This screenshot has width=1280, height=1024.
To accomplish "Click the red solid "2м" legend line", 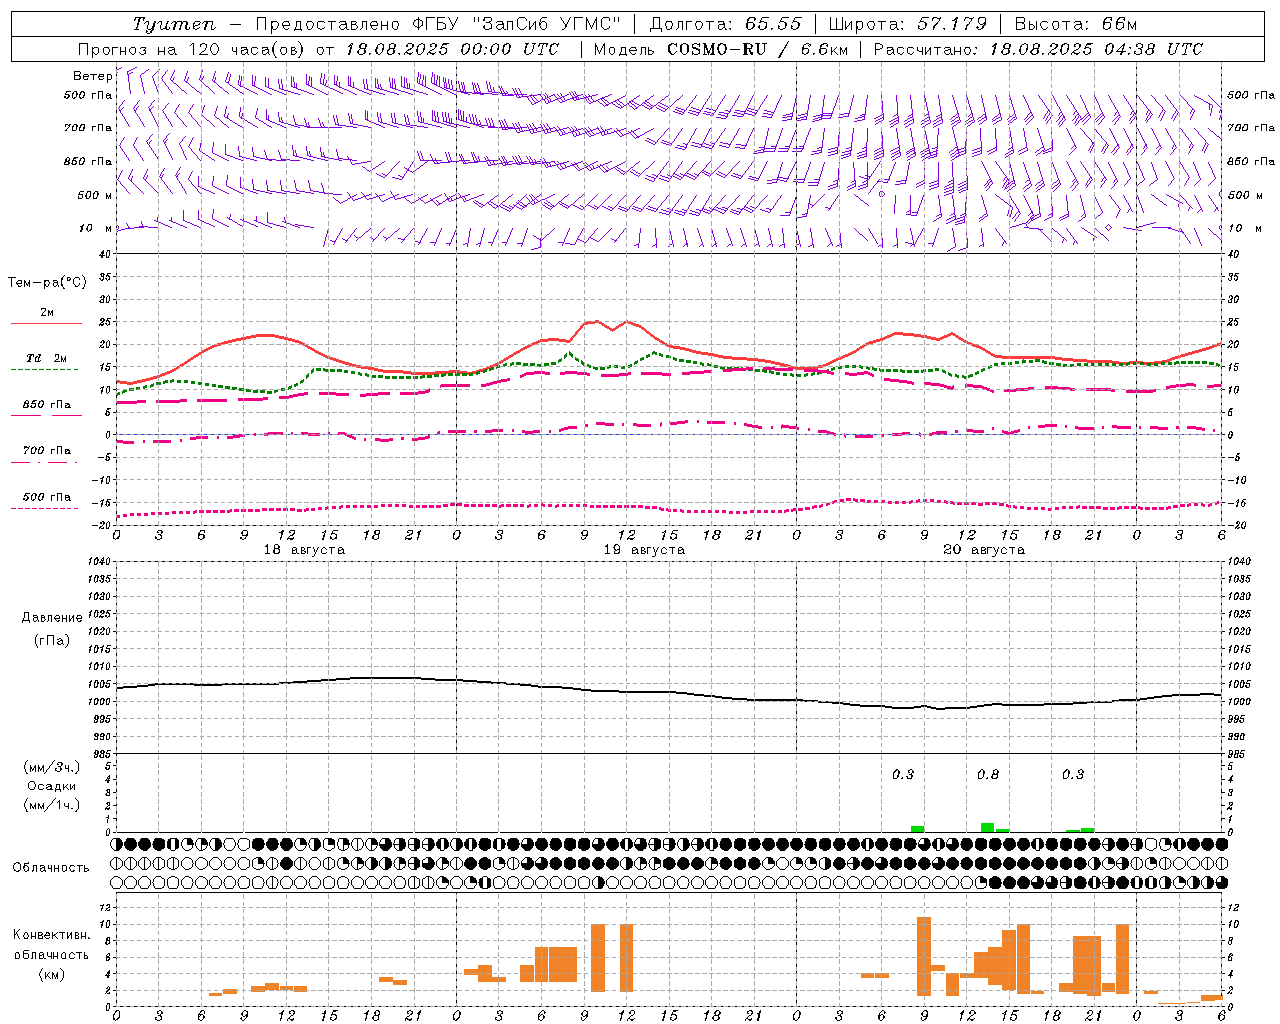I will [46, 323].
